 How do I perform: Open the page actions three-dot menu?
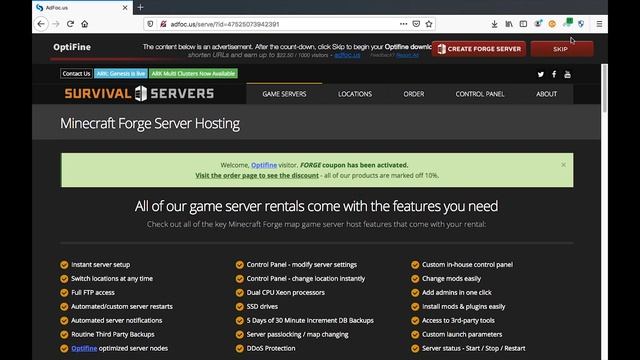[403, 24]
